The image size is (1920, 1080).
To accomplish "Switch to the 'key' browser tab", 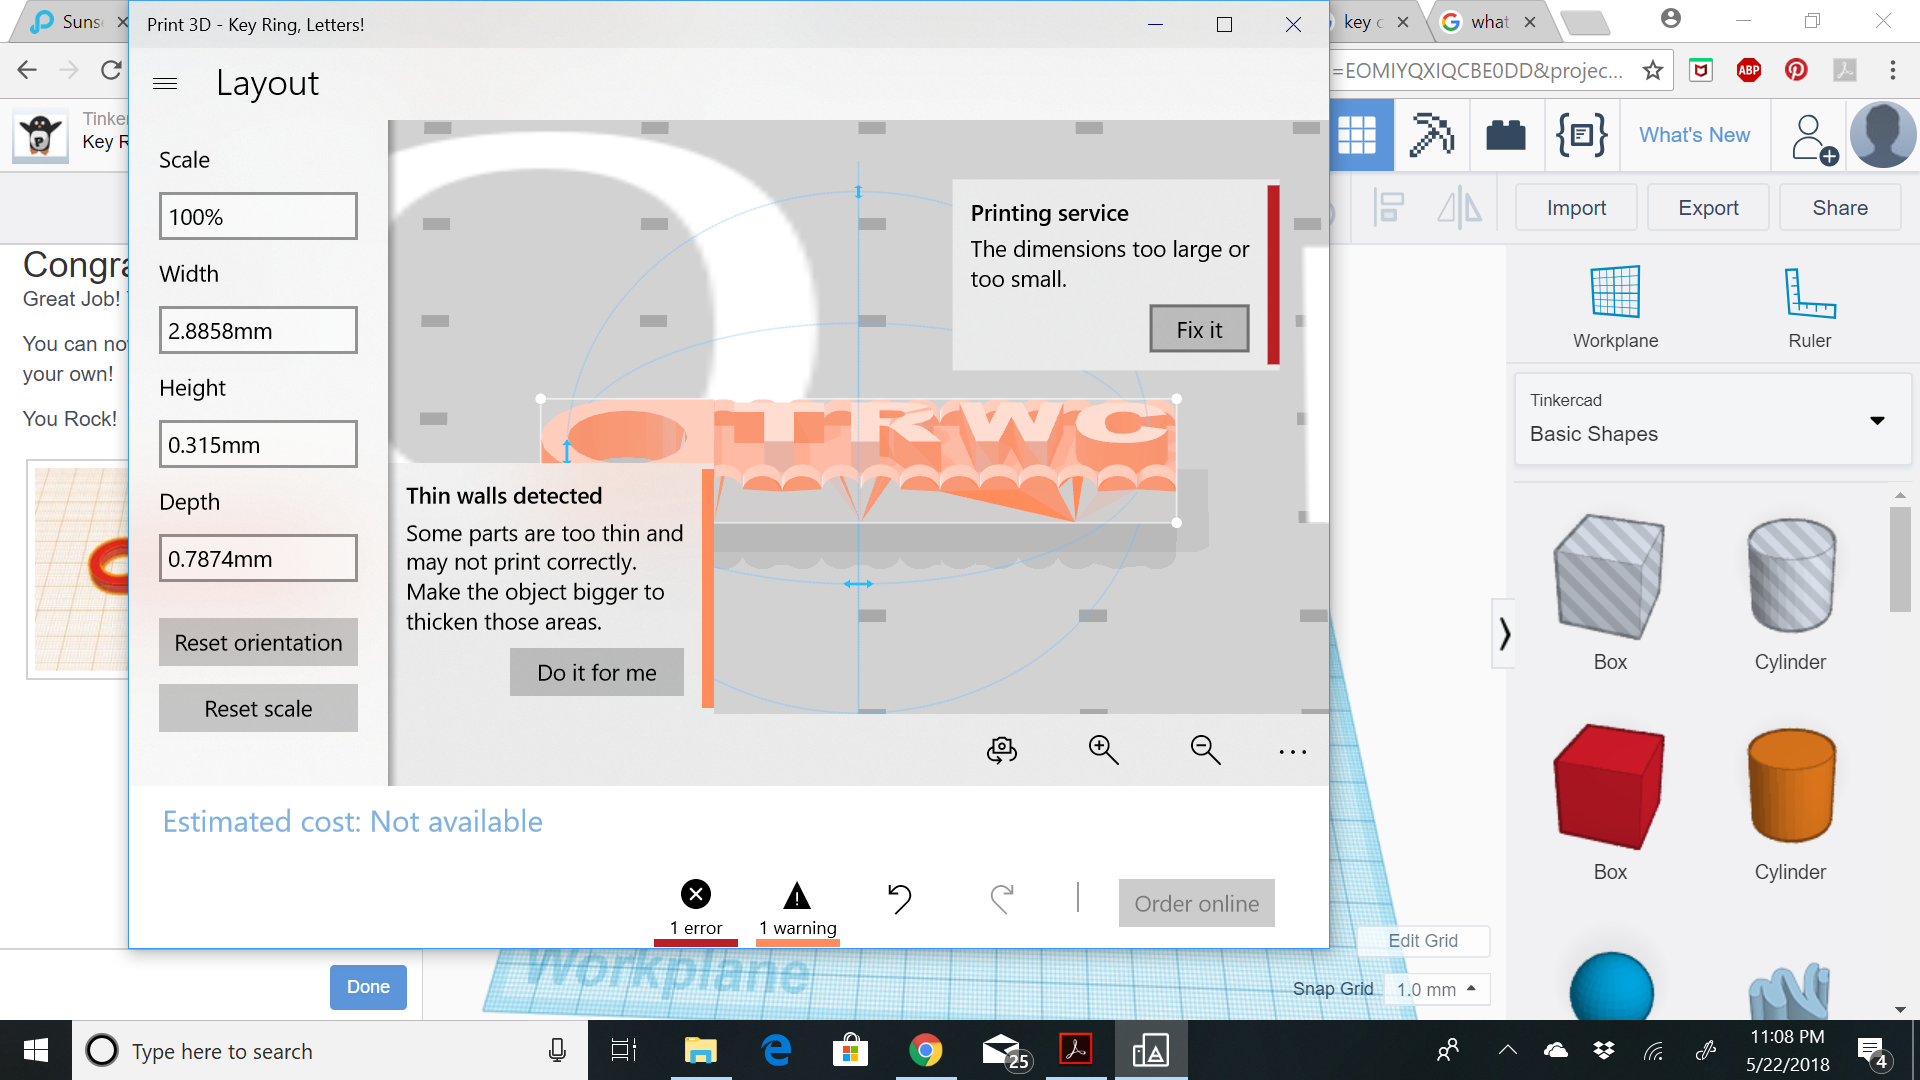I will (x=1364, y=22).
